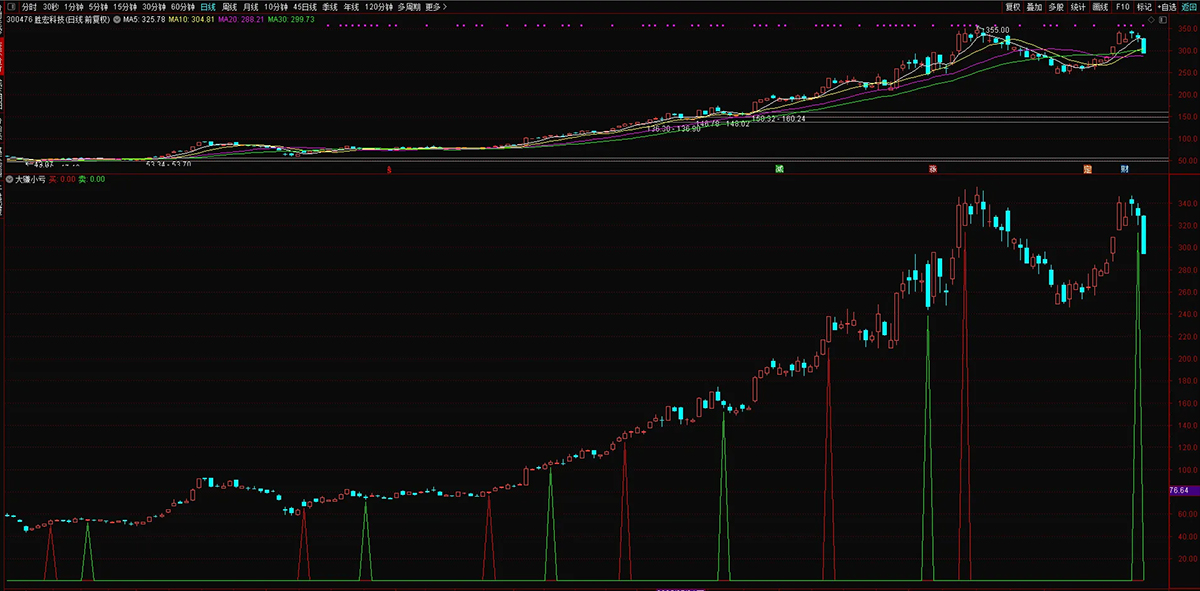Click the 买: 0.00 indicator value

click(x=62, y=179)
